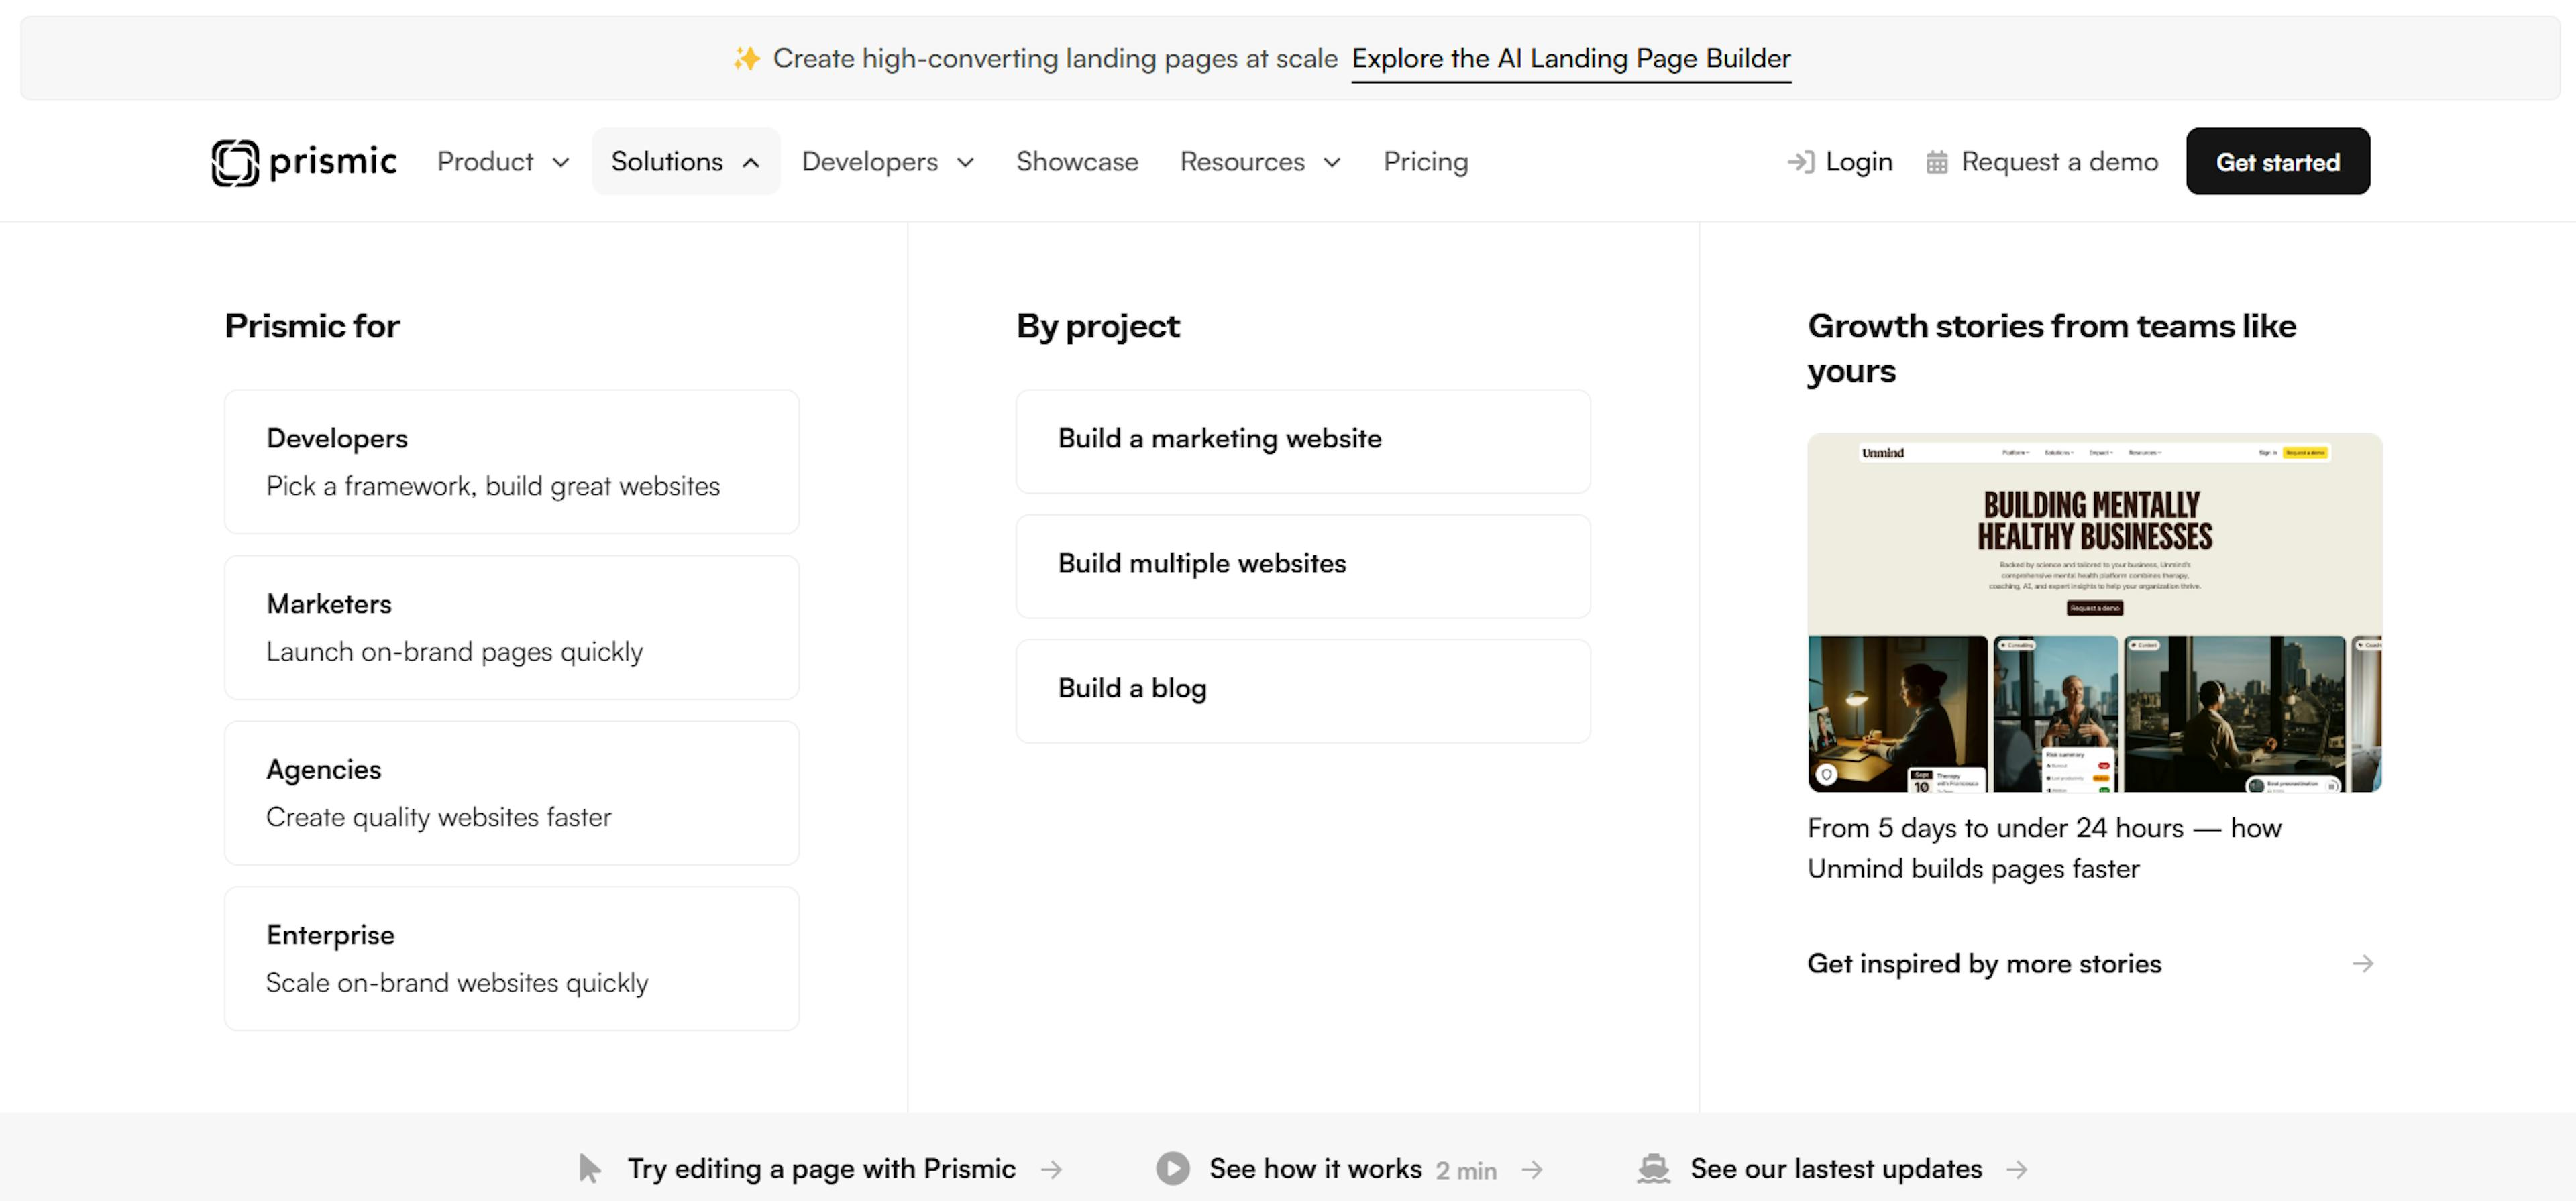Click the calendar icon beside Request a demo

1937,162
